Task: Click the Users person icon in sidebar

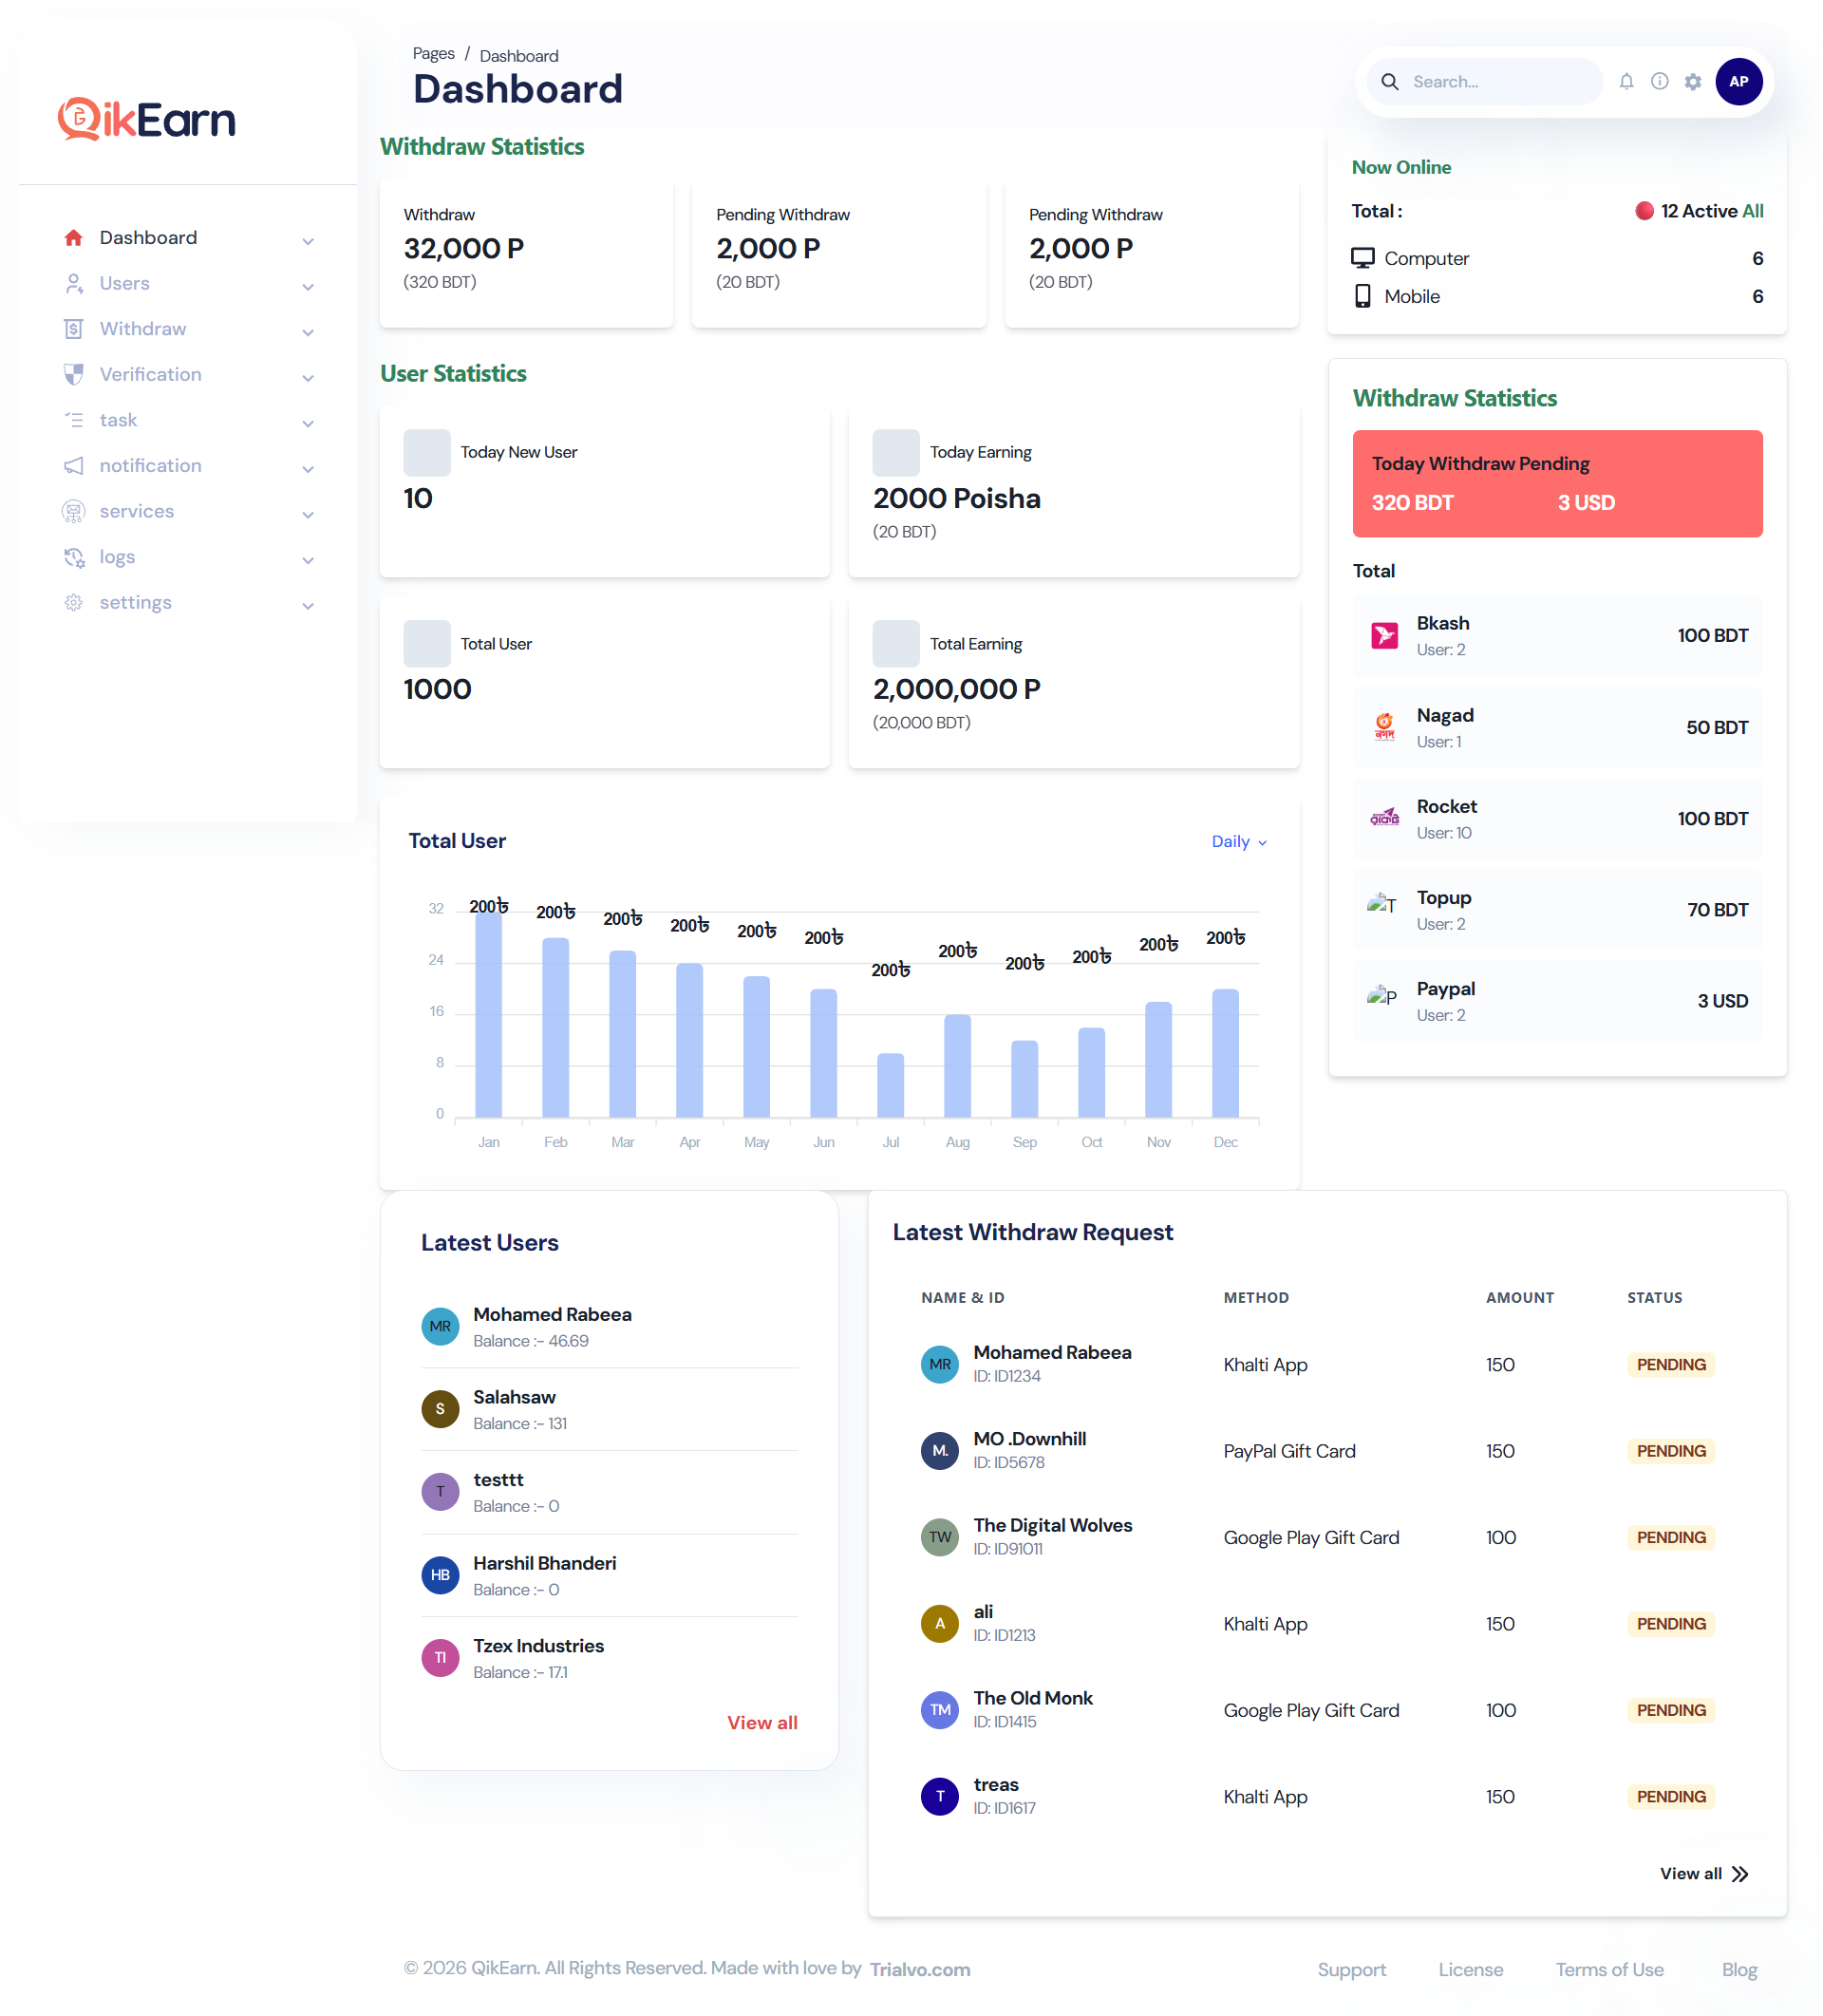Action: coord(73,284)
